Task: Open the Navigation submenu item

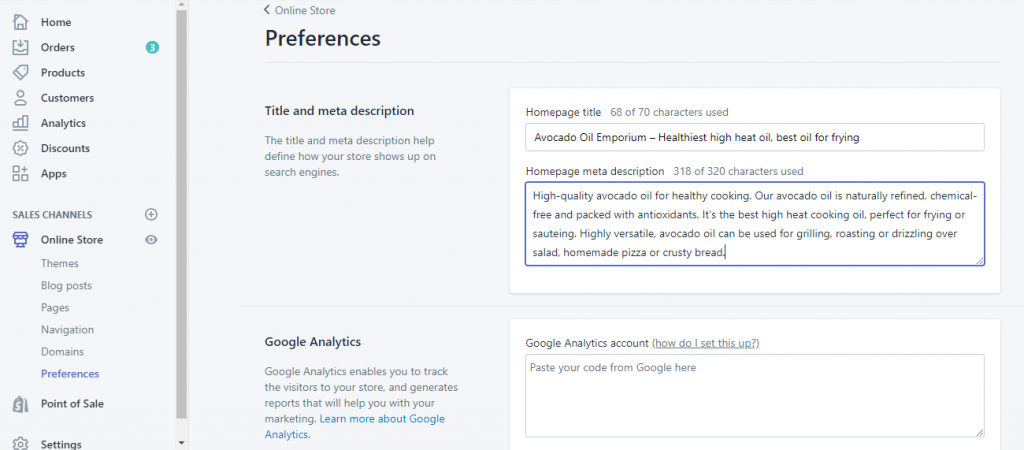Action: [67, 330]
